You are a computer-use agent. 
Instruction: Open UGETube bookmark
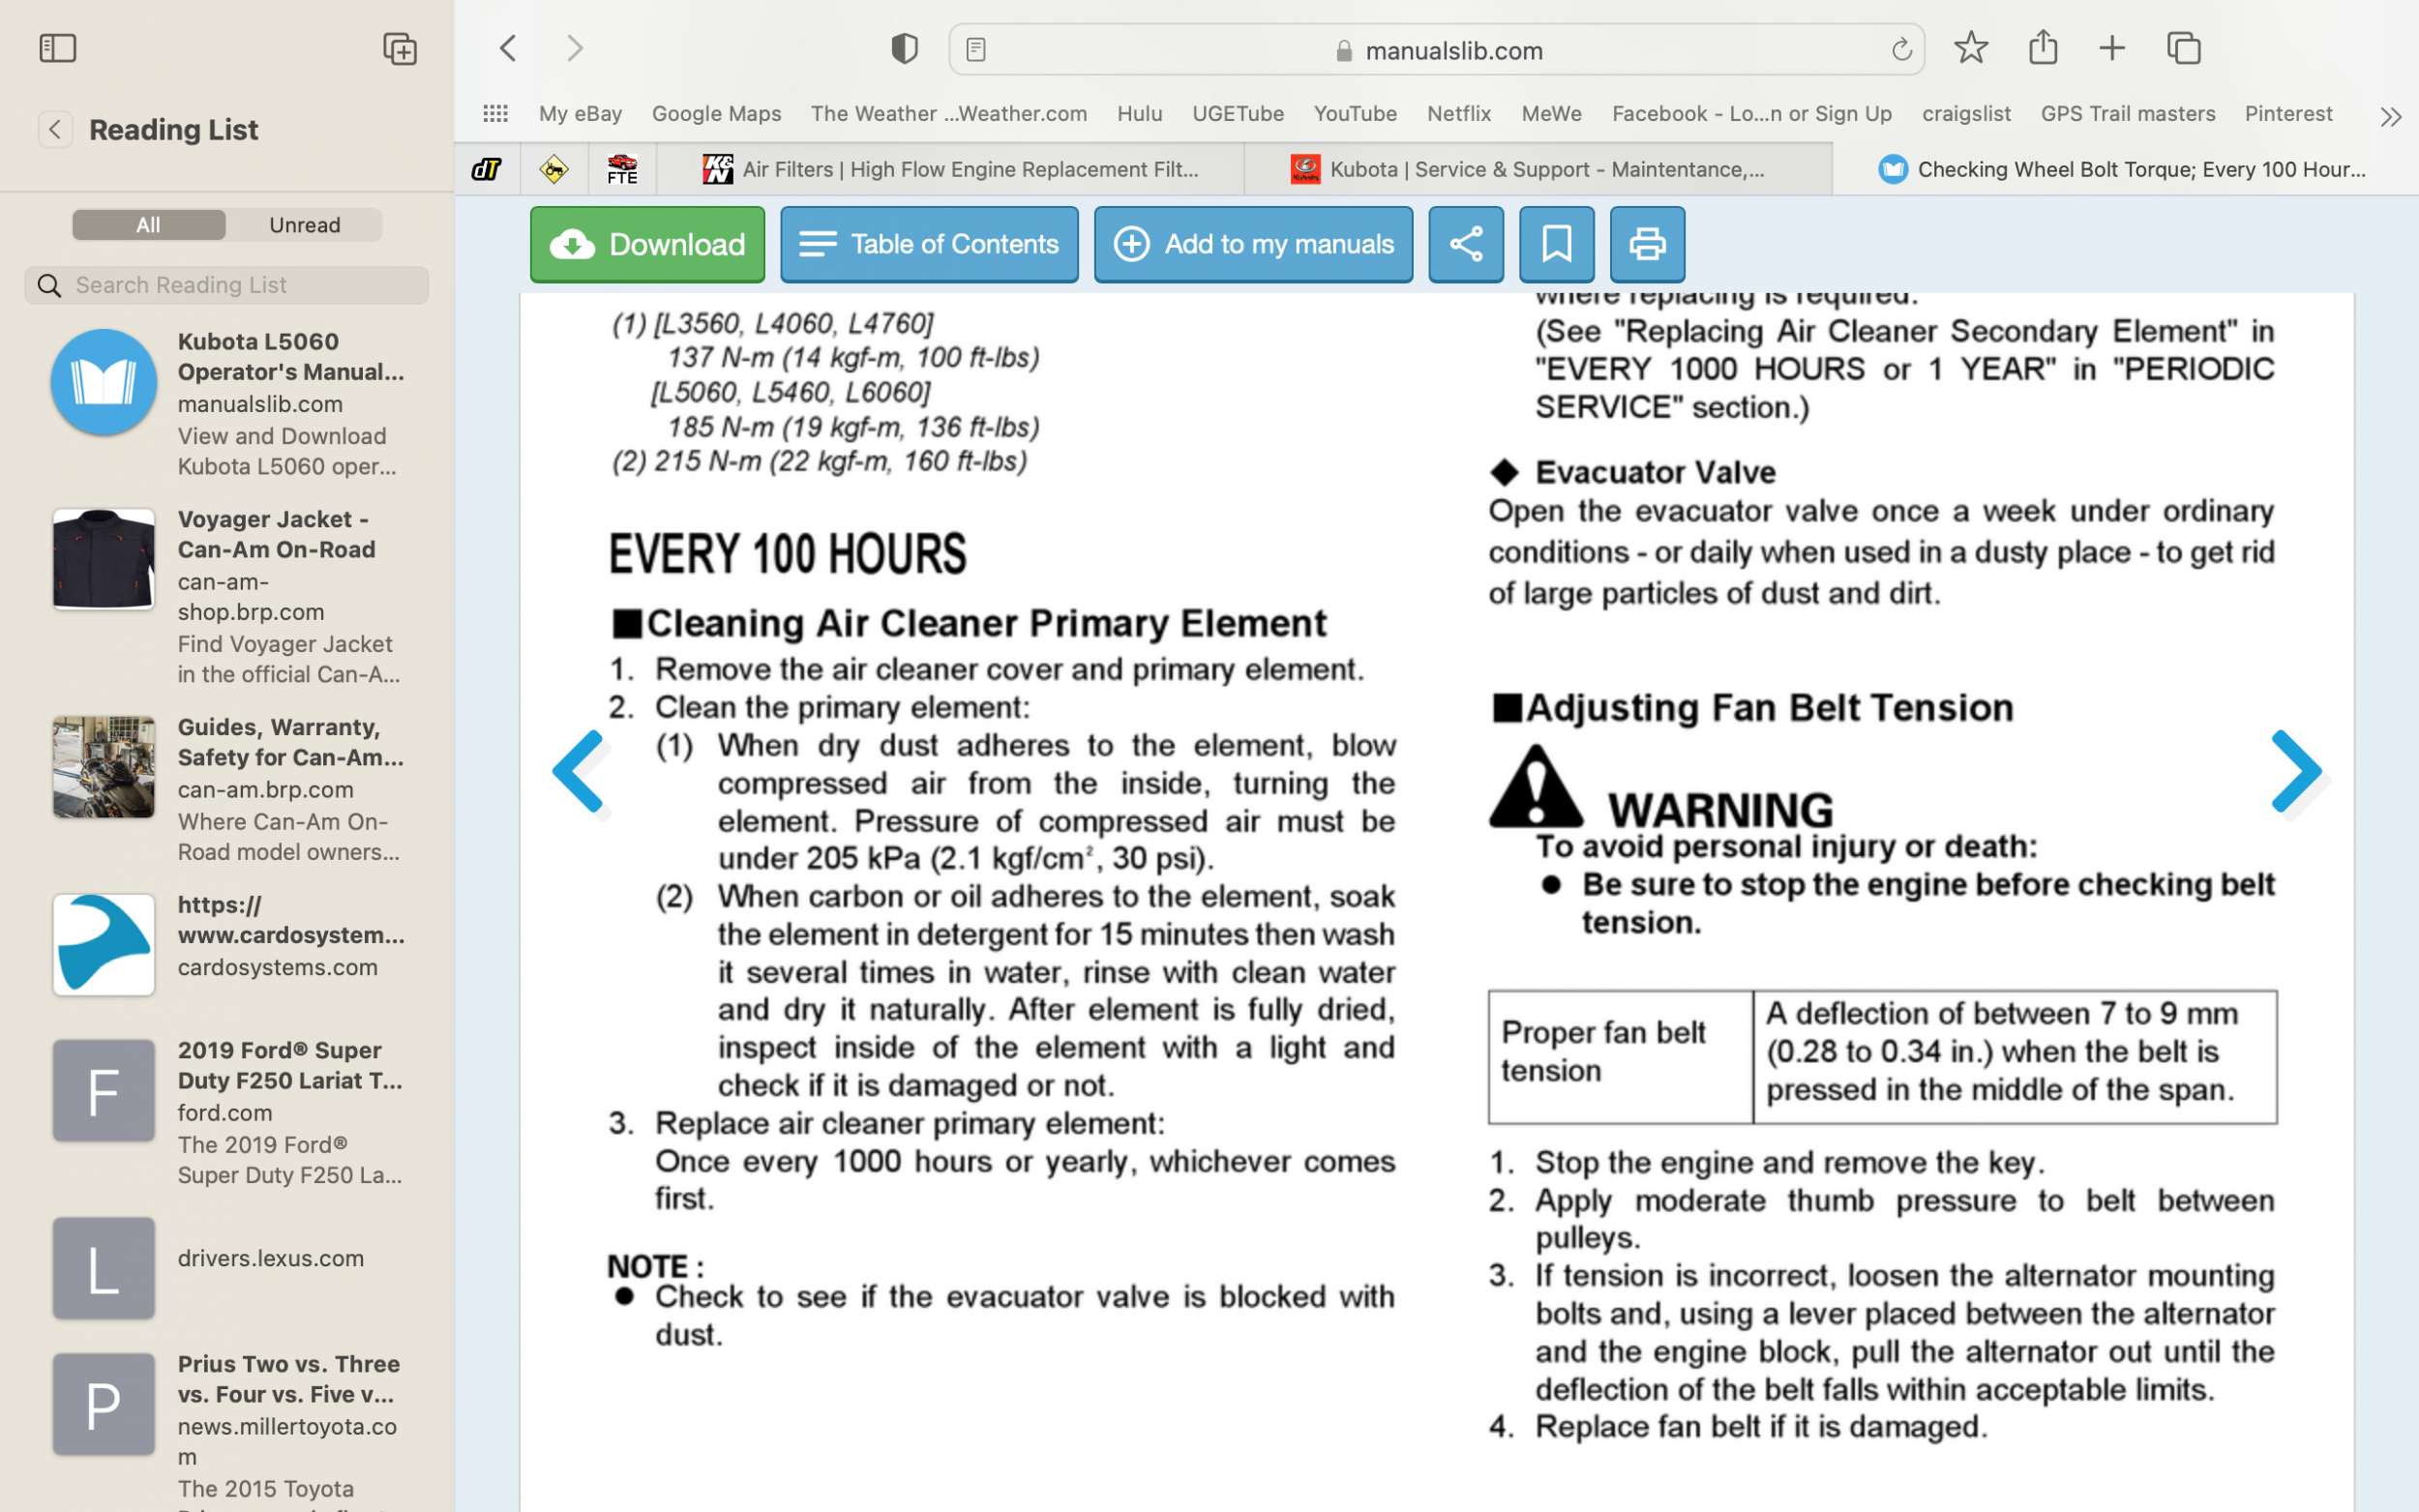[x=1237, y=114]
